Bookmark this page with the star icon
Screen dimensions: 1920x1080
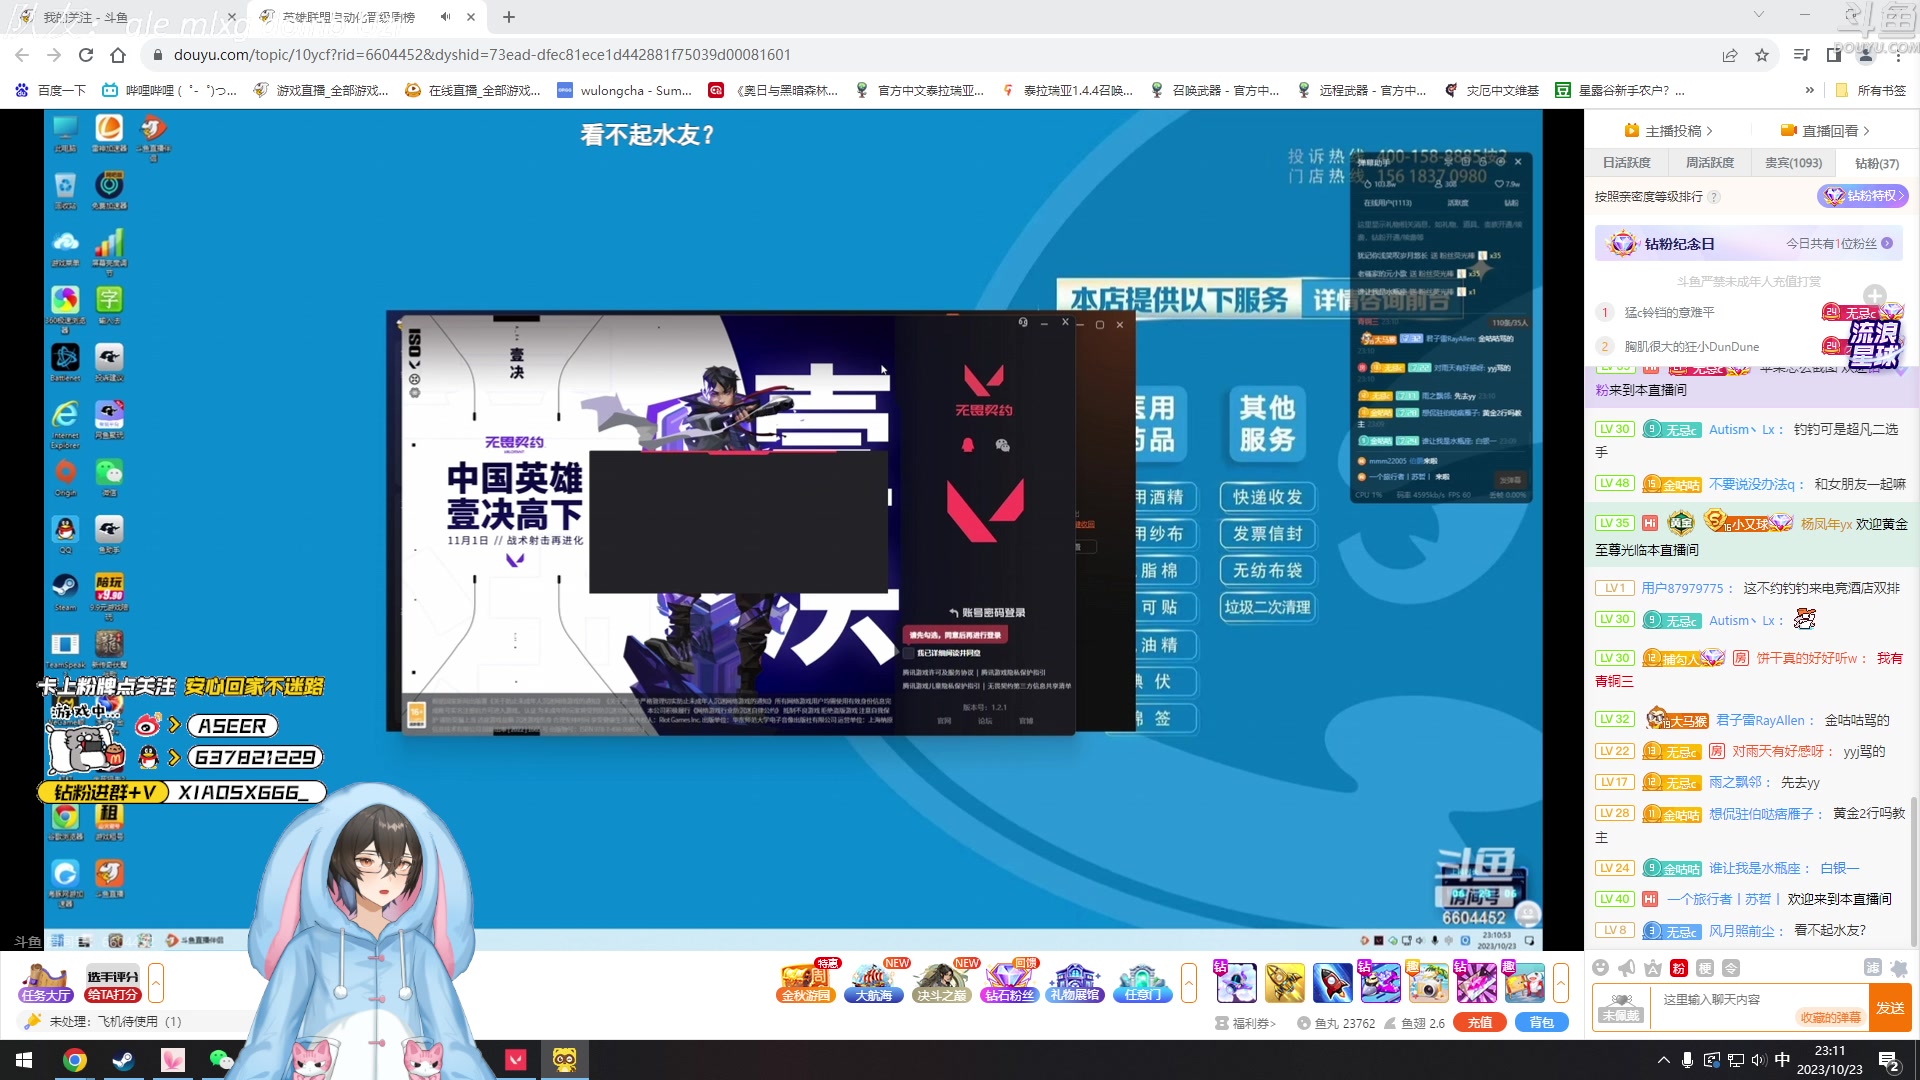[x=1762, y=55]
